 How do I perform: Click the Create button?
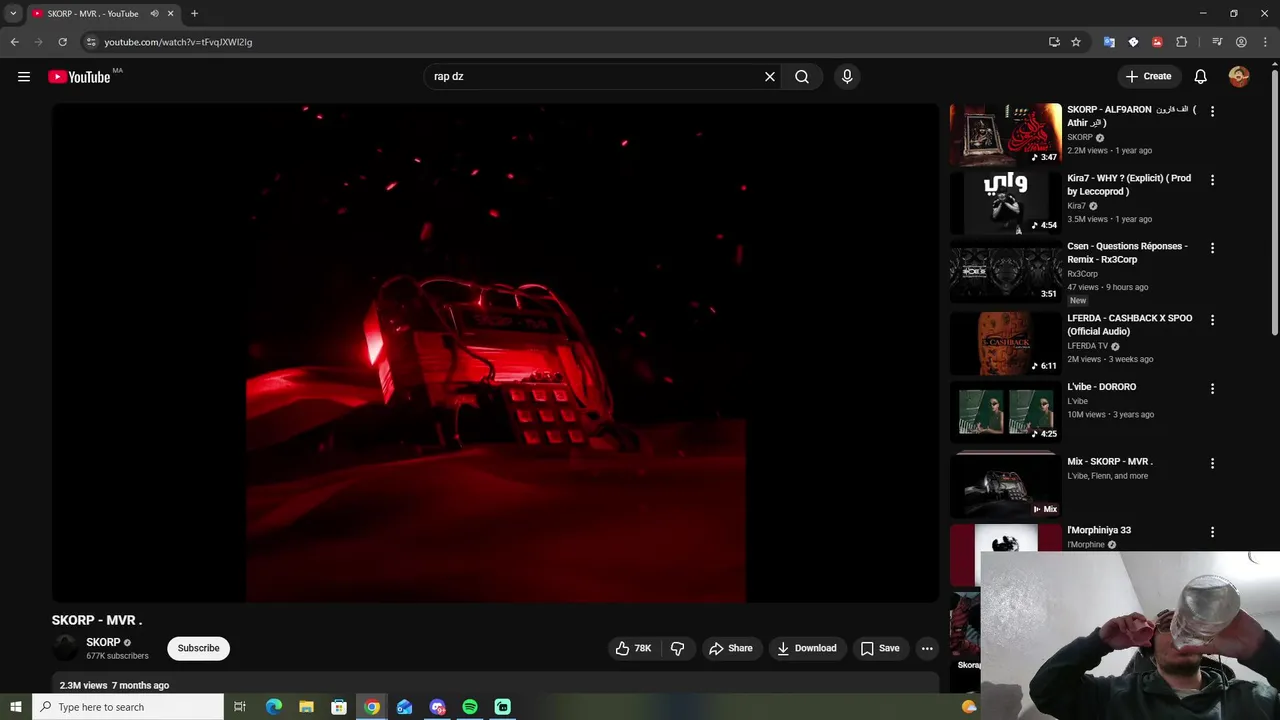coord(1148,77)
